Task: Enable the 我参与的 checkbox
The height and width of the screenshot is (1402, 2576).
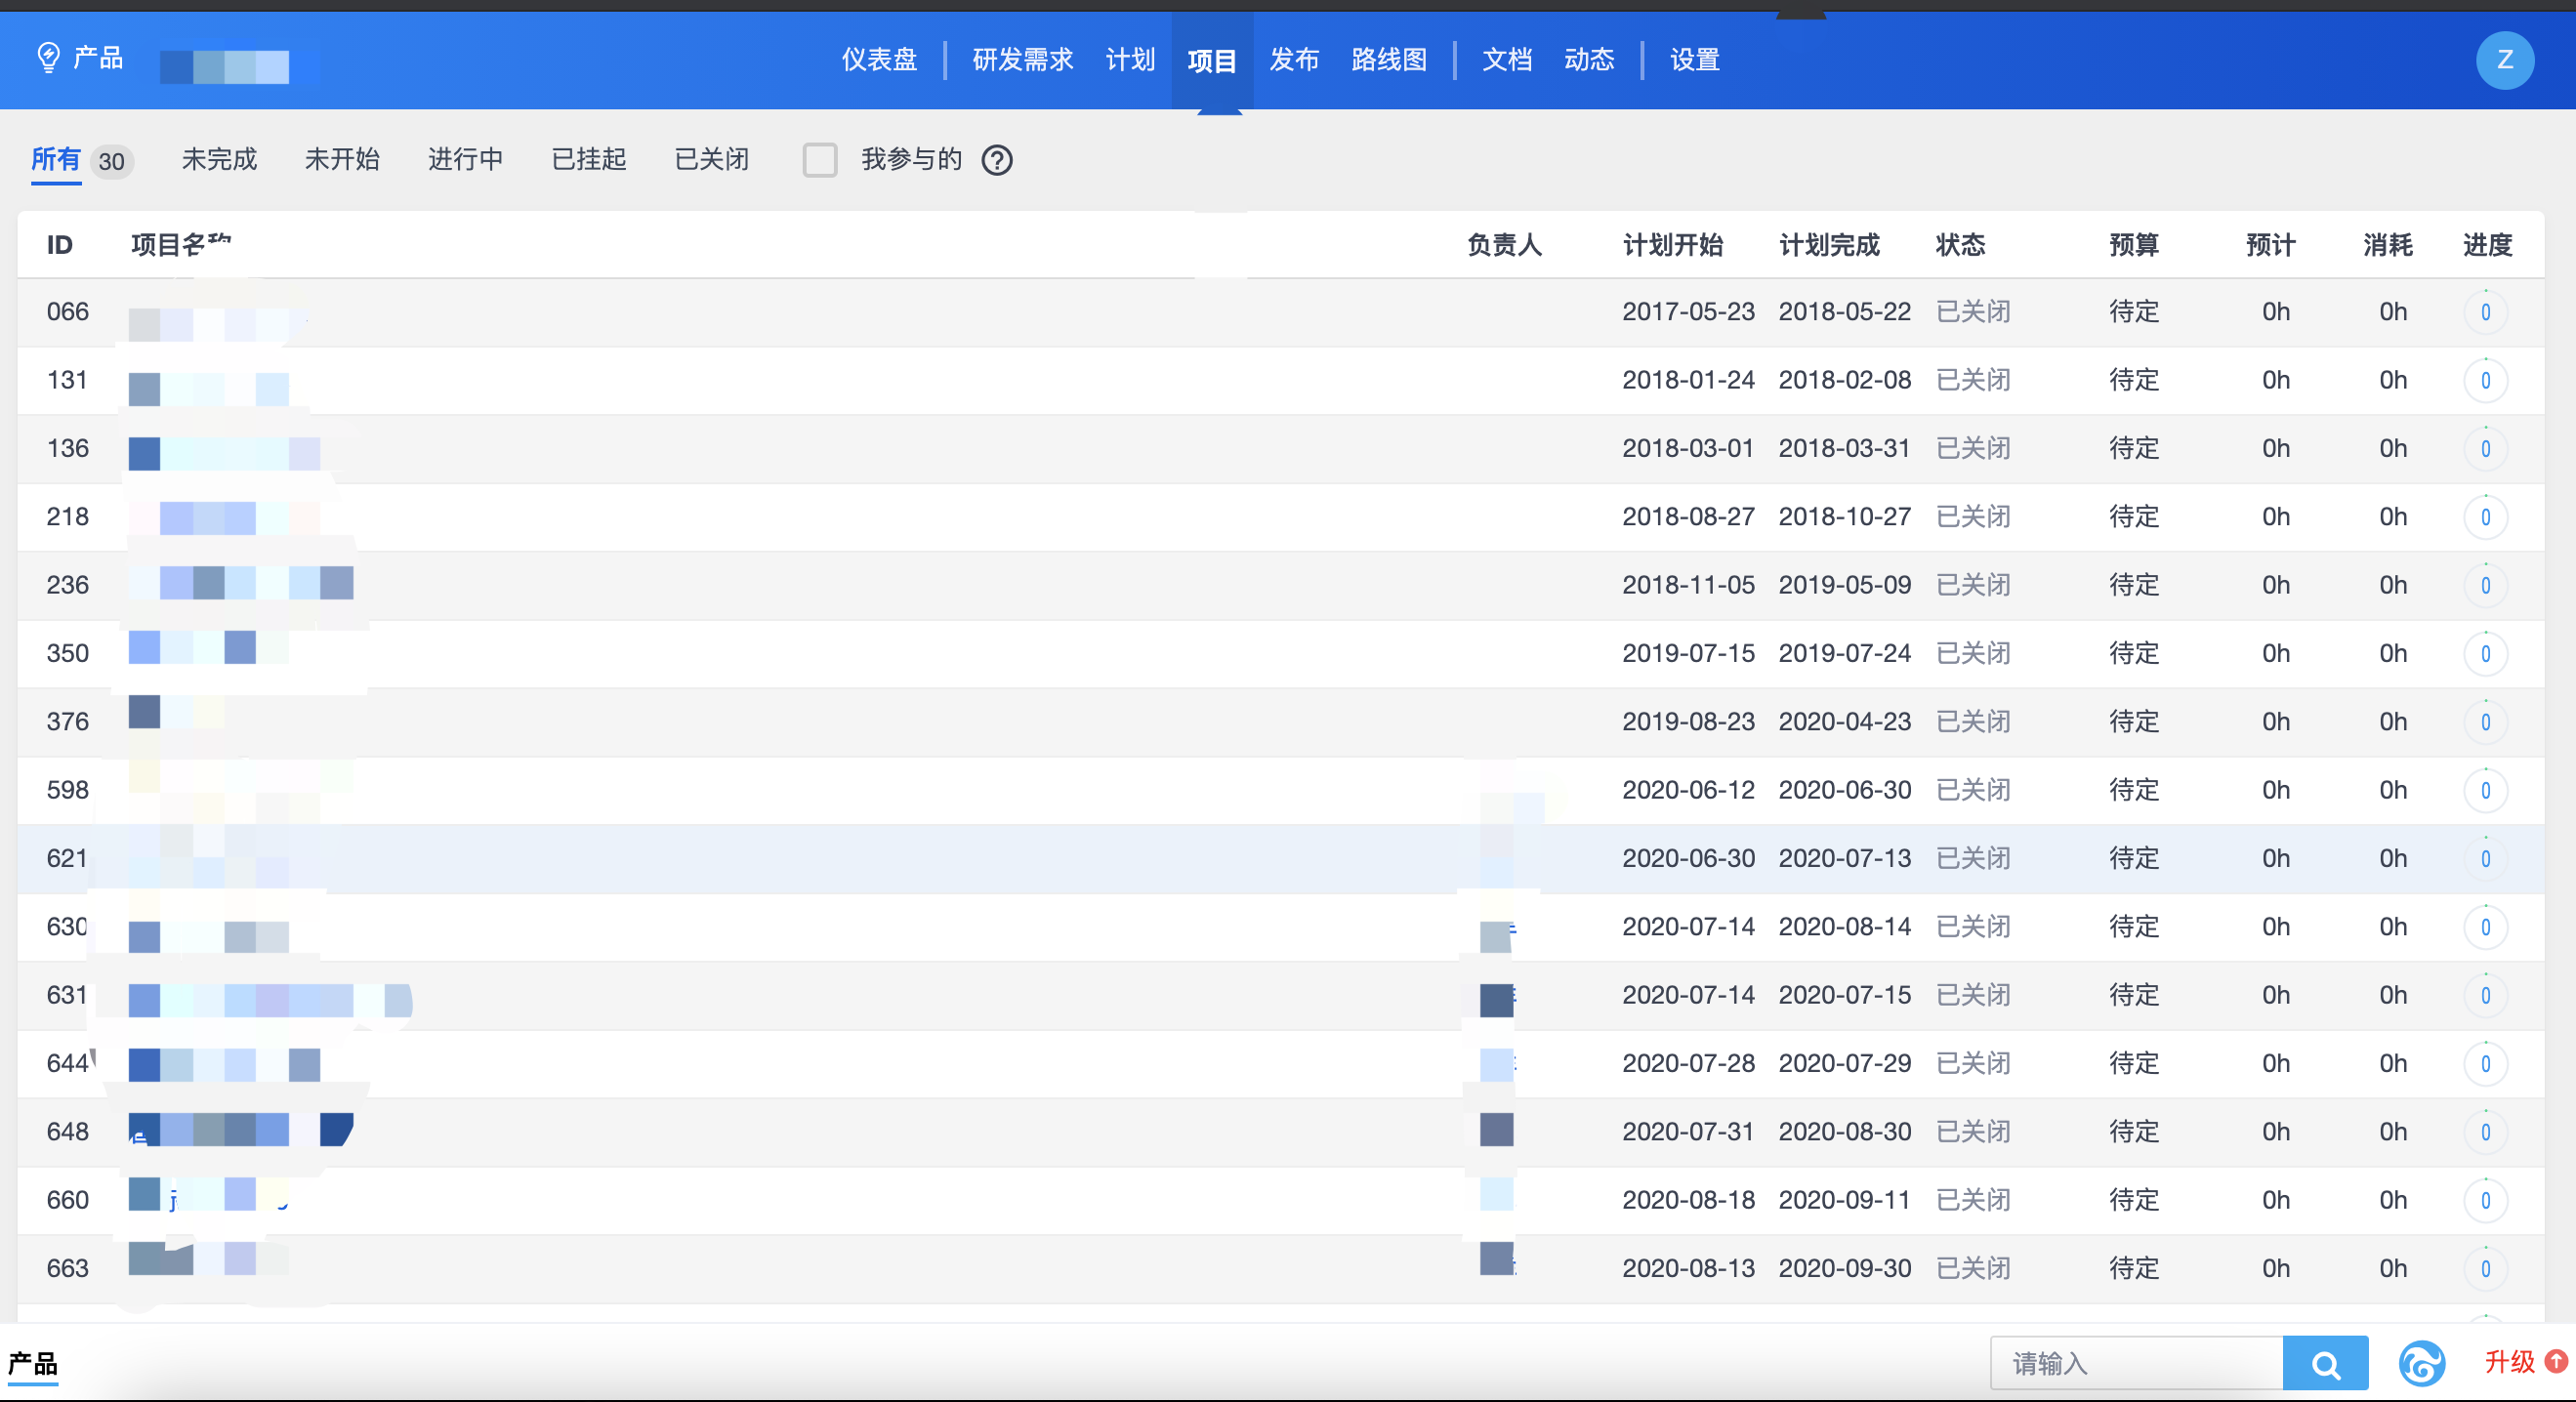Action: point(819,160)
